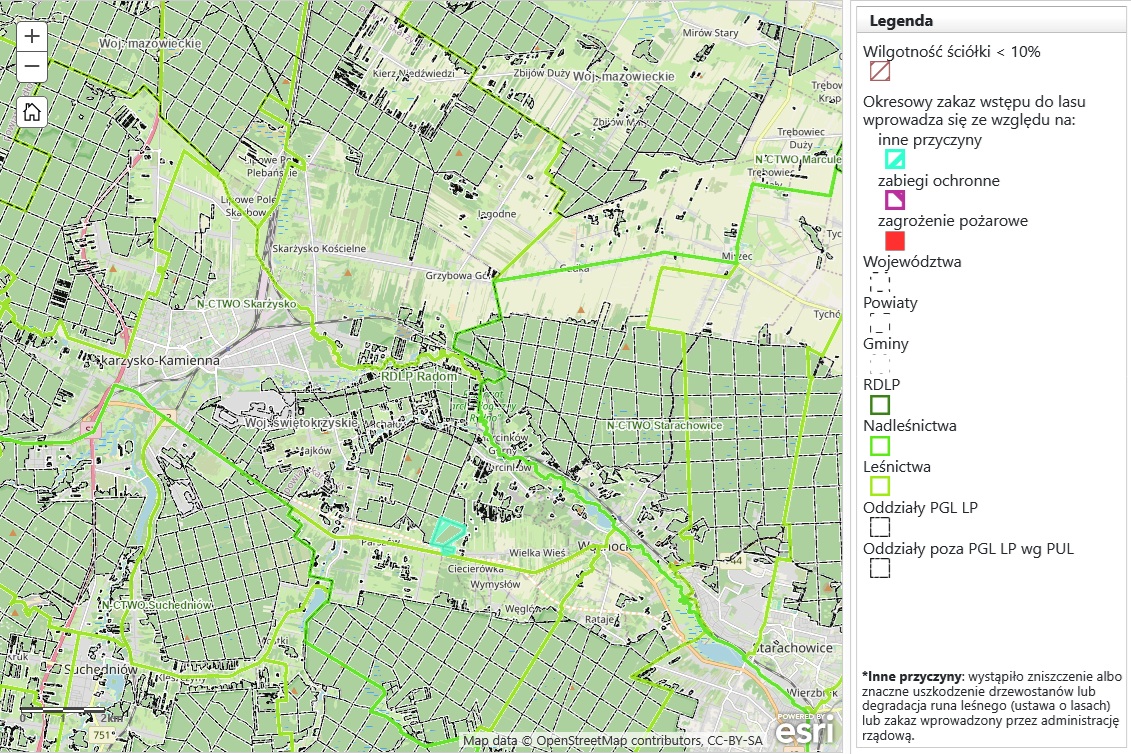Select the red fire hazard color swatch
This screenshot has height=754, width=1131.
[895, 241]
